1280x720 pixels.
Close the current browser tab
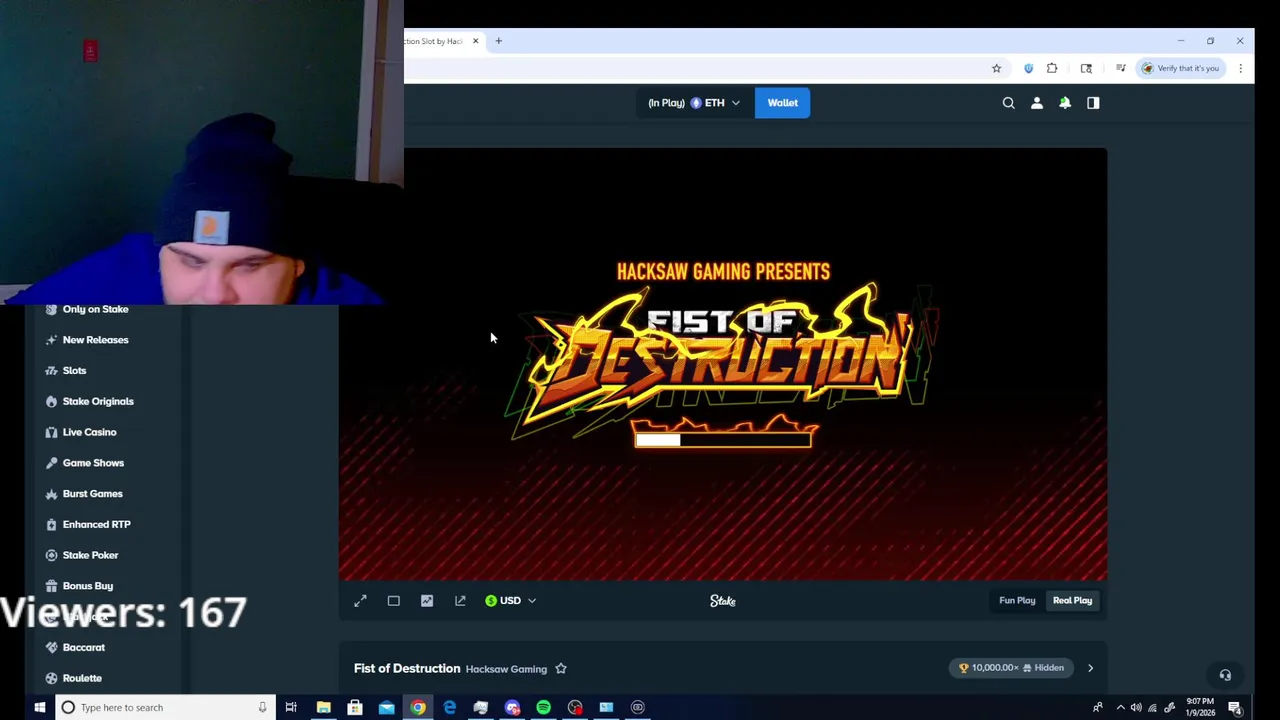(475, 41)
